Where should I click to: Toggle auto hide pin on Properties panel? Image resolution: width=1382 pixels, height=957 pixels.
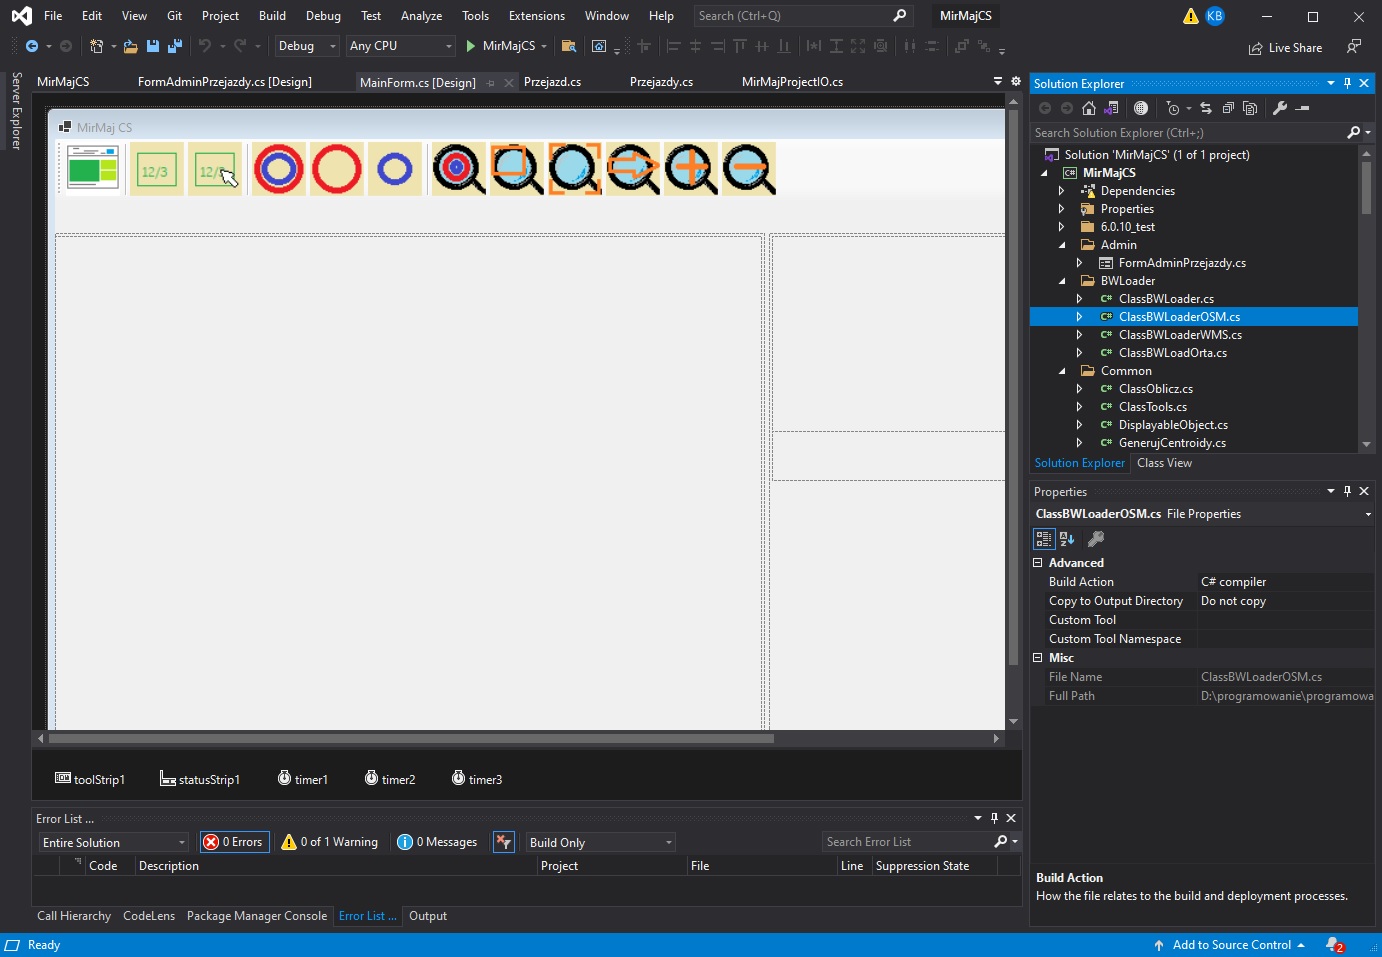coord(1347,491)
